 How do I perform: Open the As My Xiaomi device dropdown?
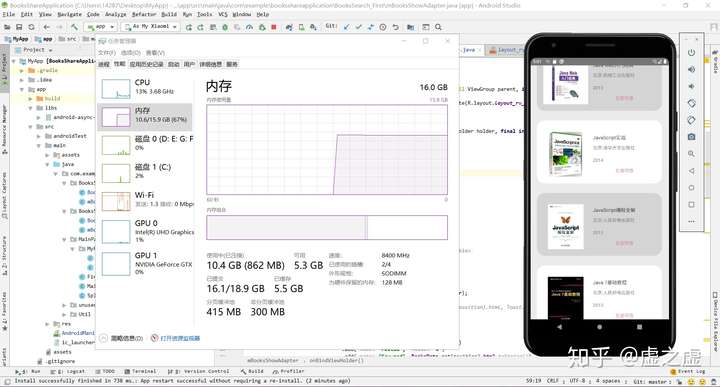150,27
